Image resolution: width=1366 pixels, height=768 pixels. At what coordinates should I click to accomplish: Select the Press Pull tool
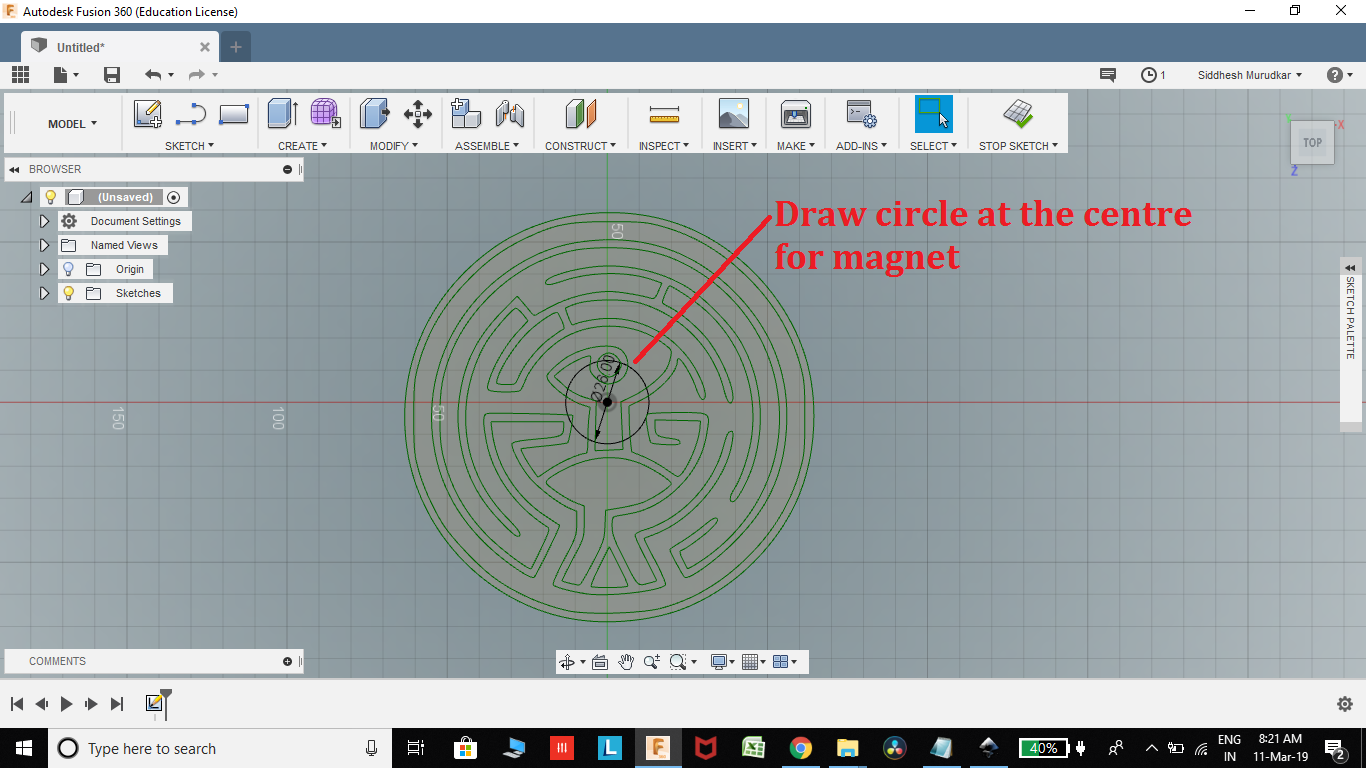click(374, 113)
